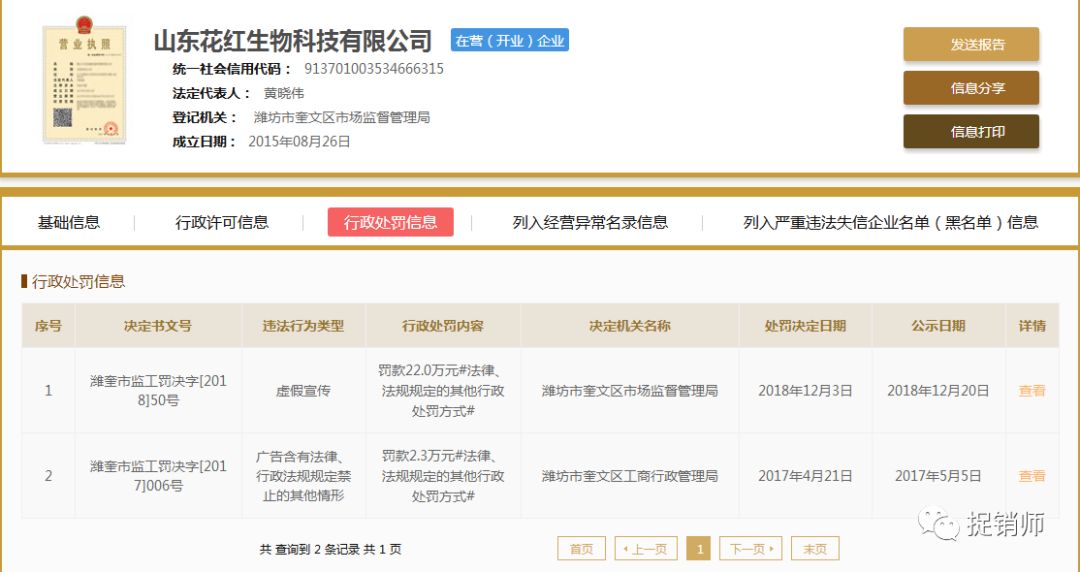
Task: Click the 详情 column header
Action: [x=1032, y=326]
